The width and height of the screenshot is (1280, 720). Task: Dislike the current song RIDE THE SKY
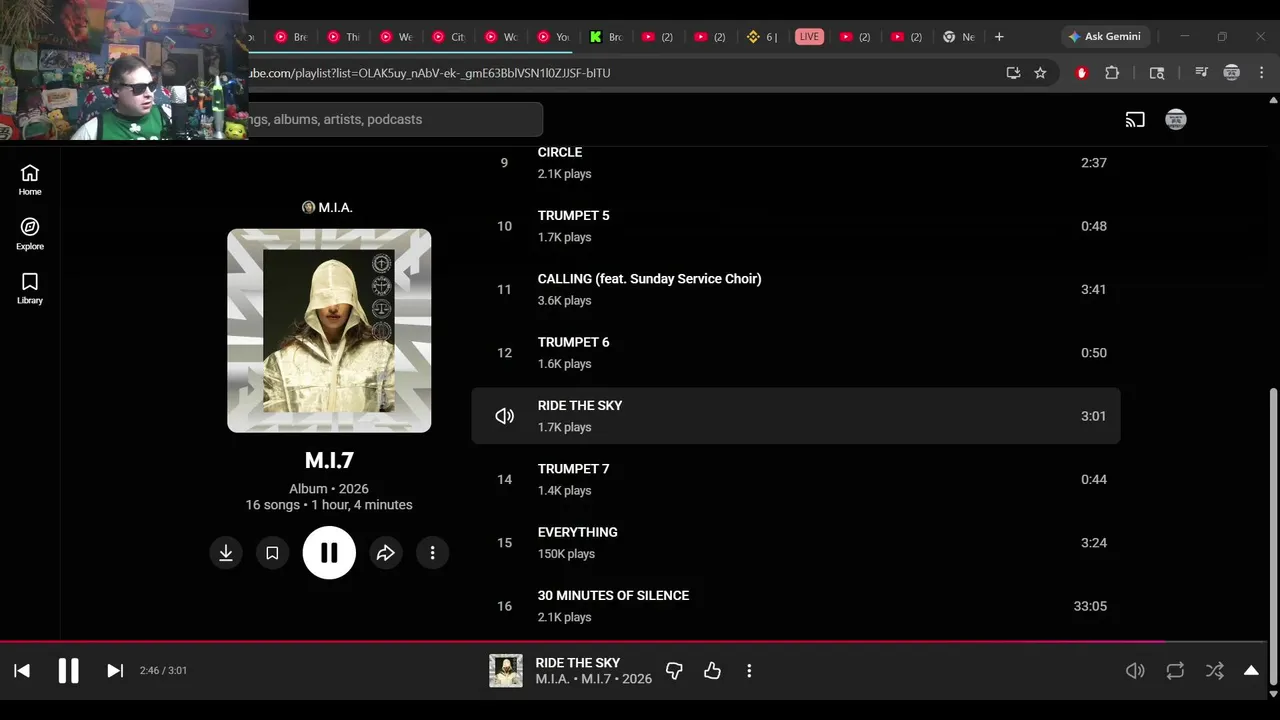(674, 671)
